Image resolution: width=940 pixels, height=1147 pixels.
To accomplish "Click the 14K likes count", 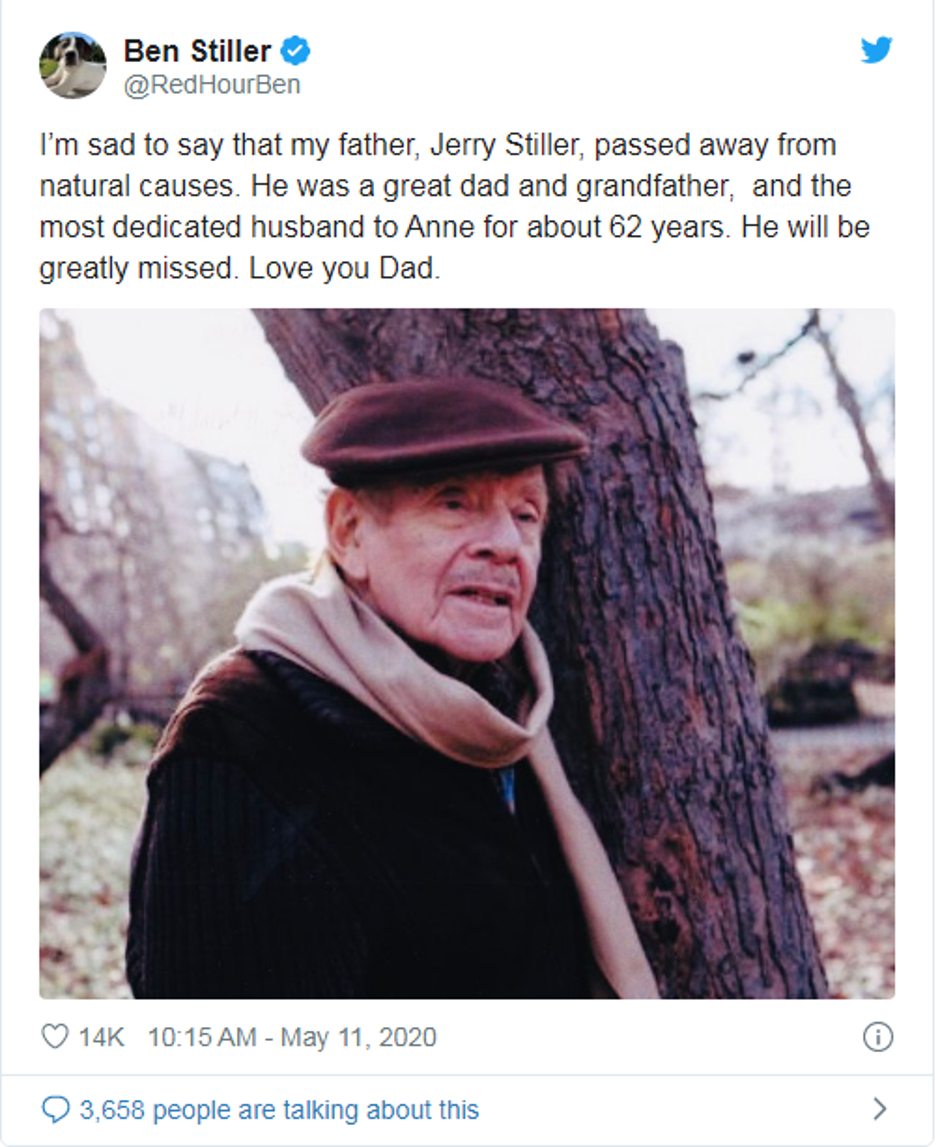I will [101, 1037].
